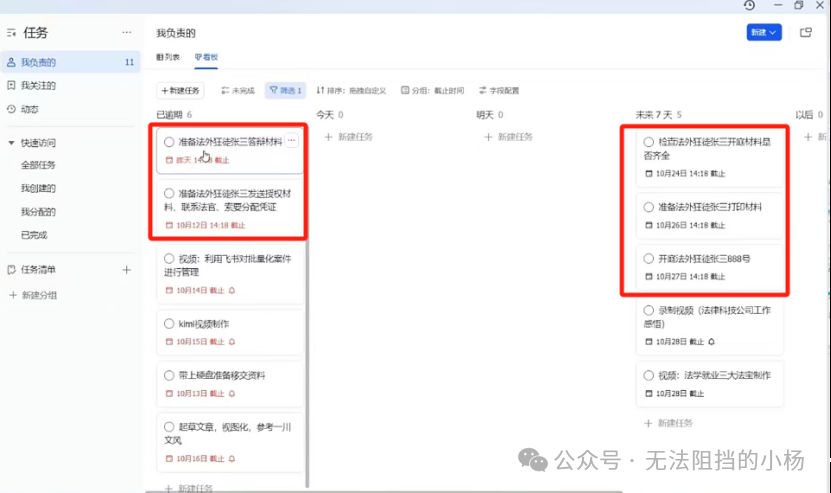831x493 pixels.
Task: Click calendar icon on 10月26日 14:18 deadline
Action: pos(649,225)
